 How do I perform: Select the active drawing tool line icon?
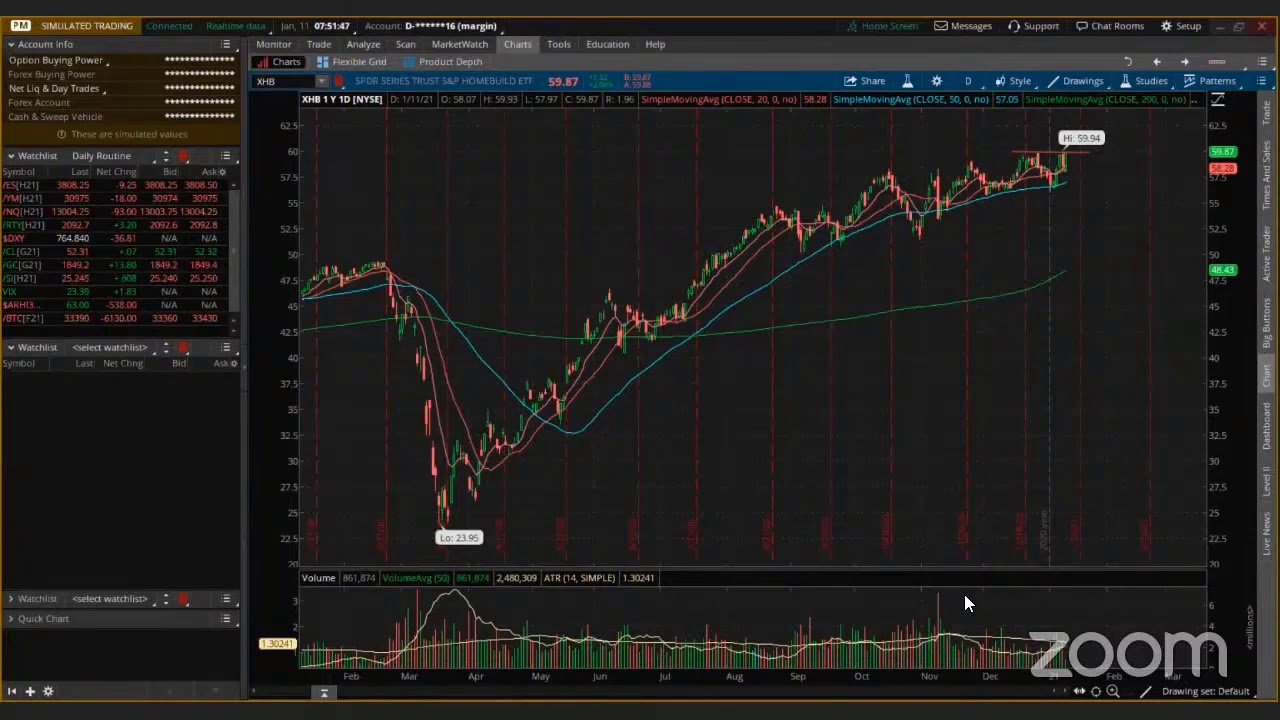(1146, 691)
